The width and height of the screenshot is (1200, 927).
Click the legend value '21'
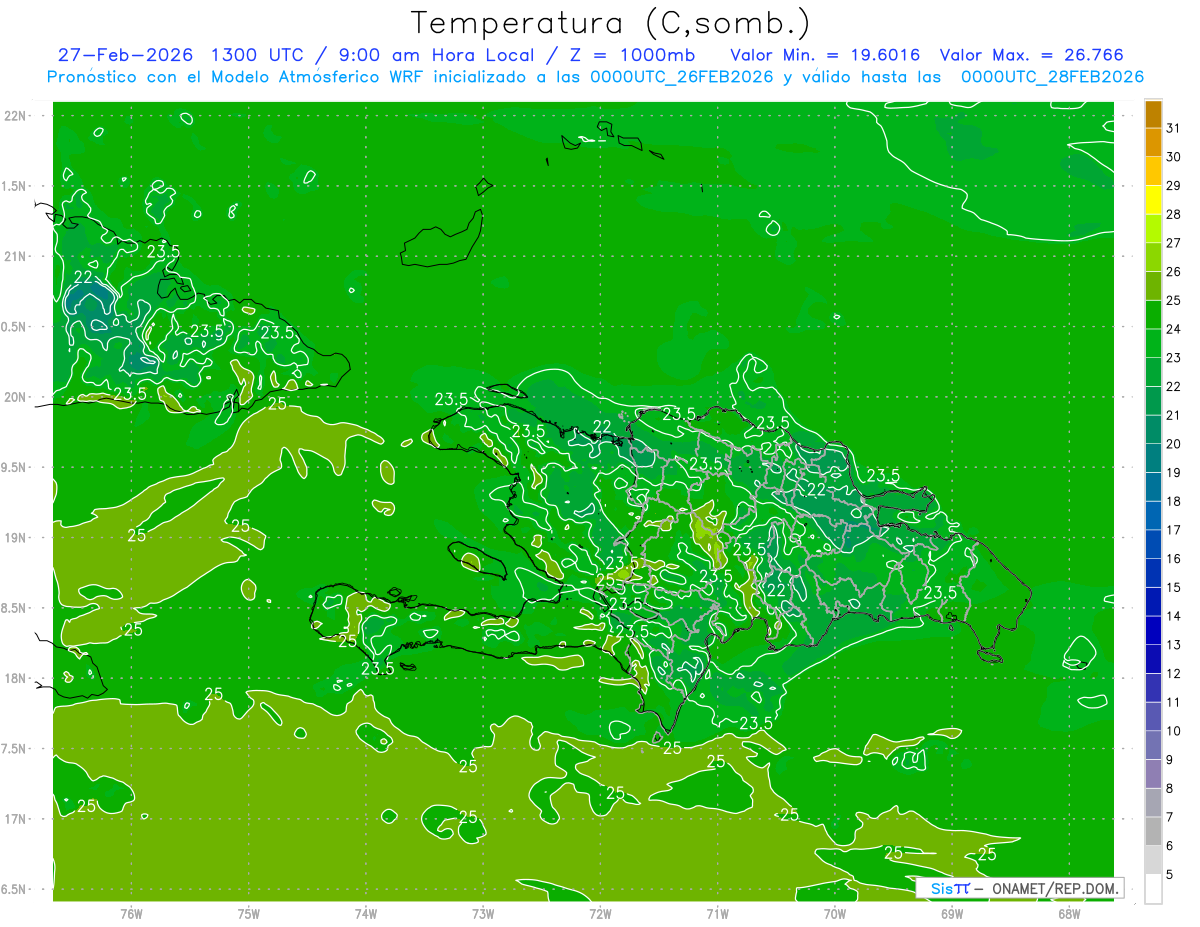(x=1174, y=415)
